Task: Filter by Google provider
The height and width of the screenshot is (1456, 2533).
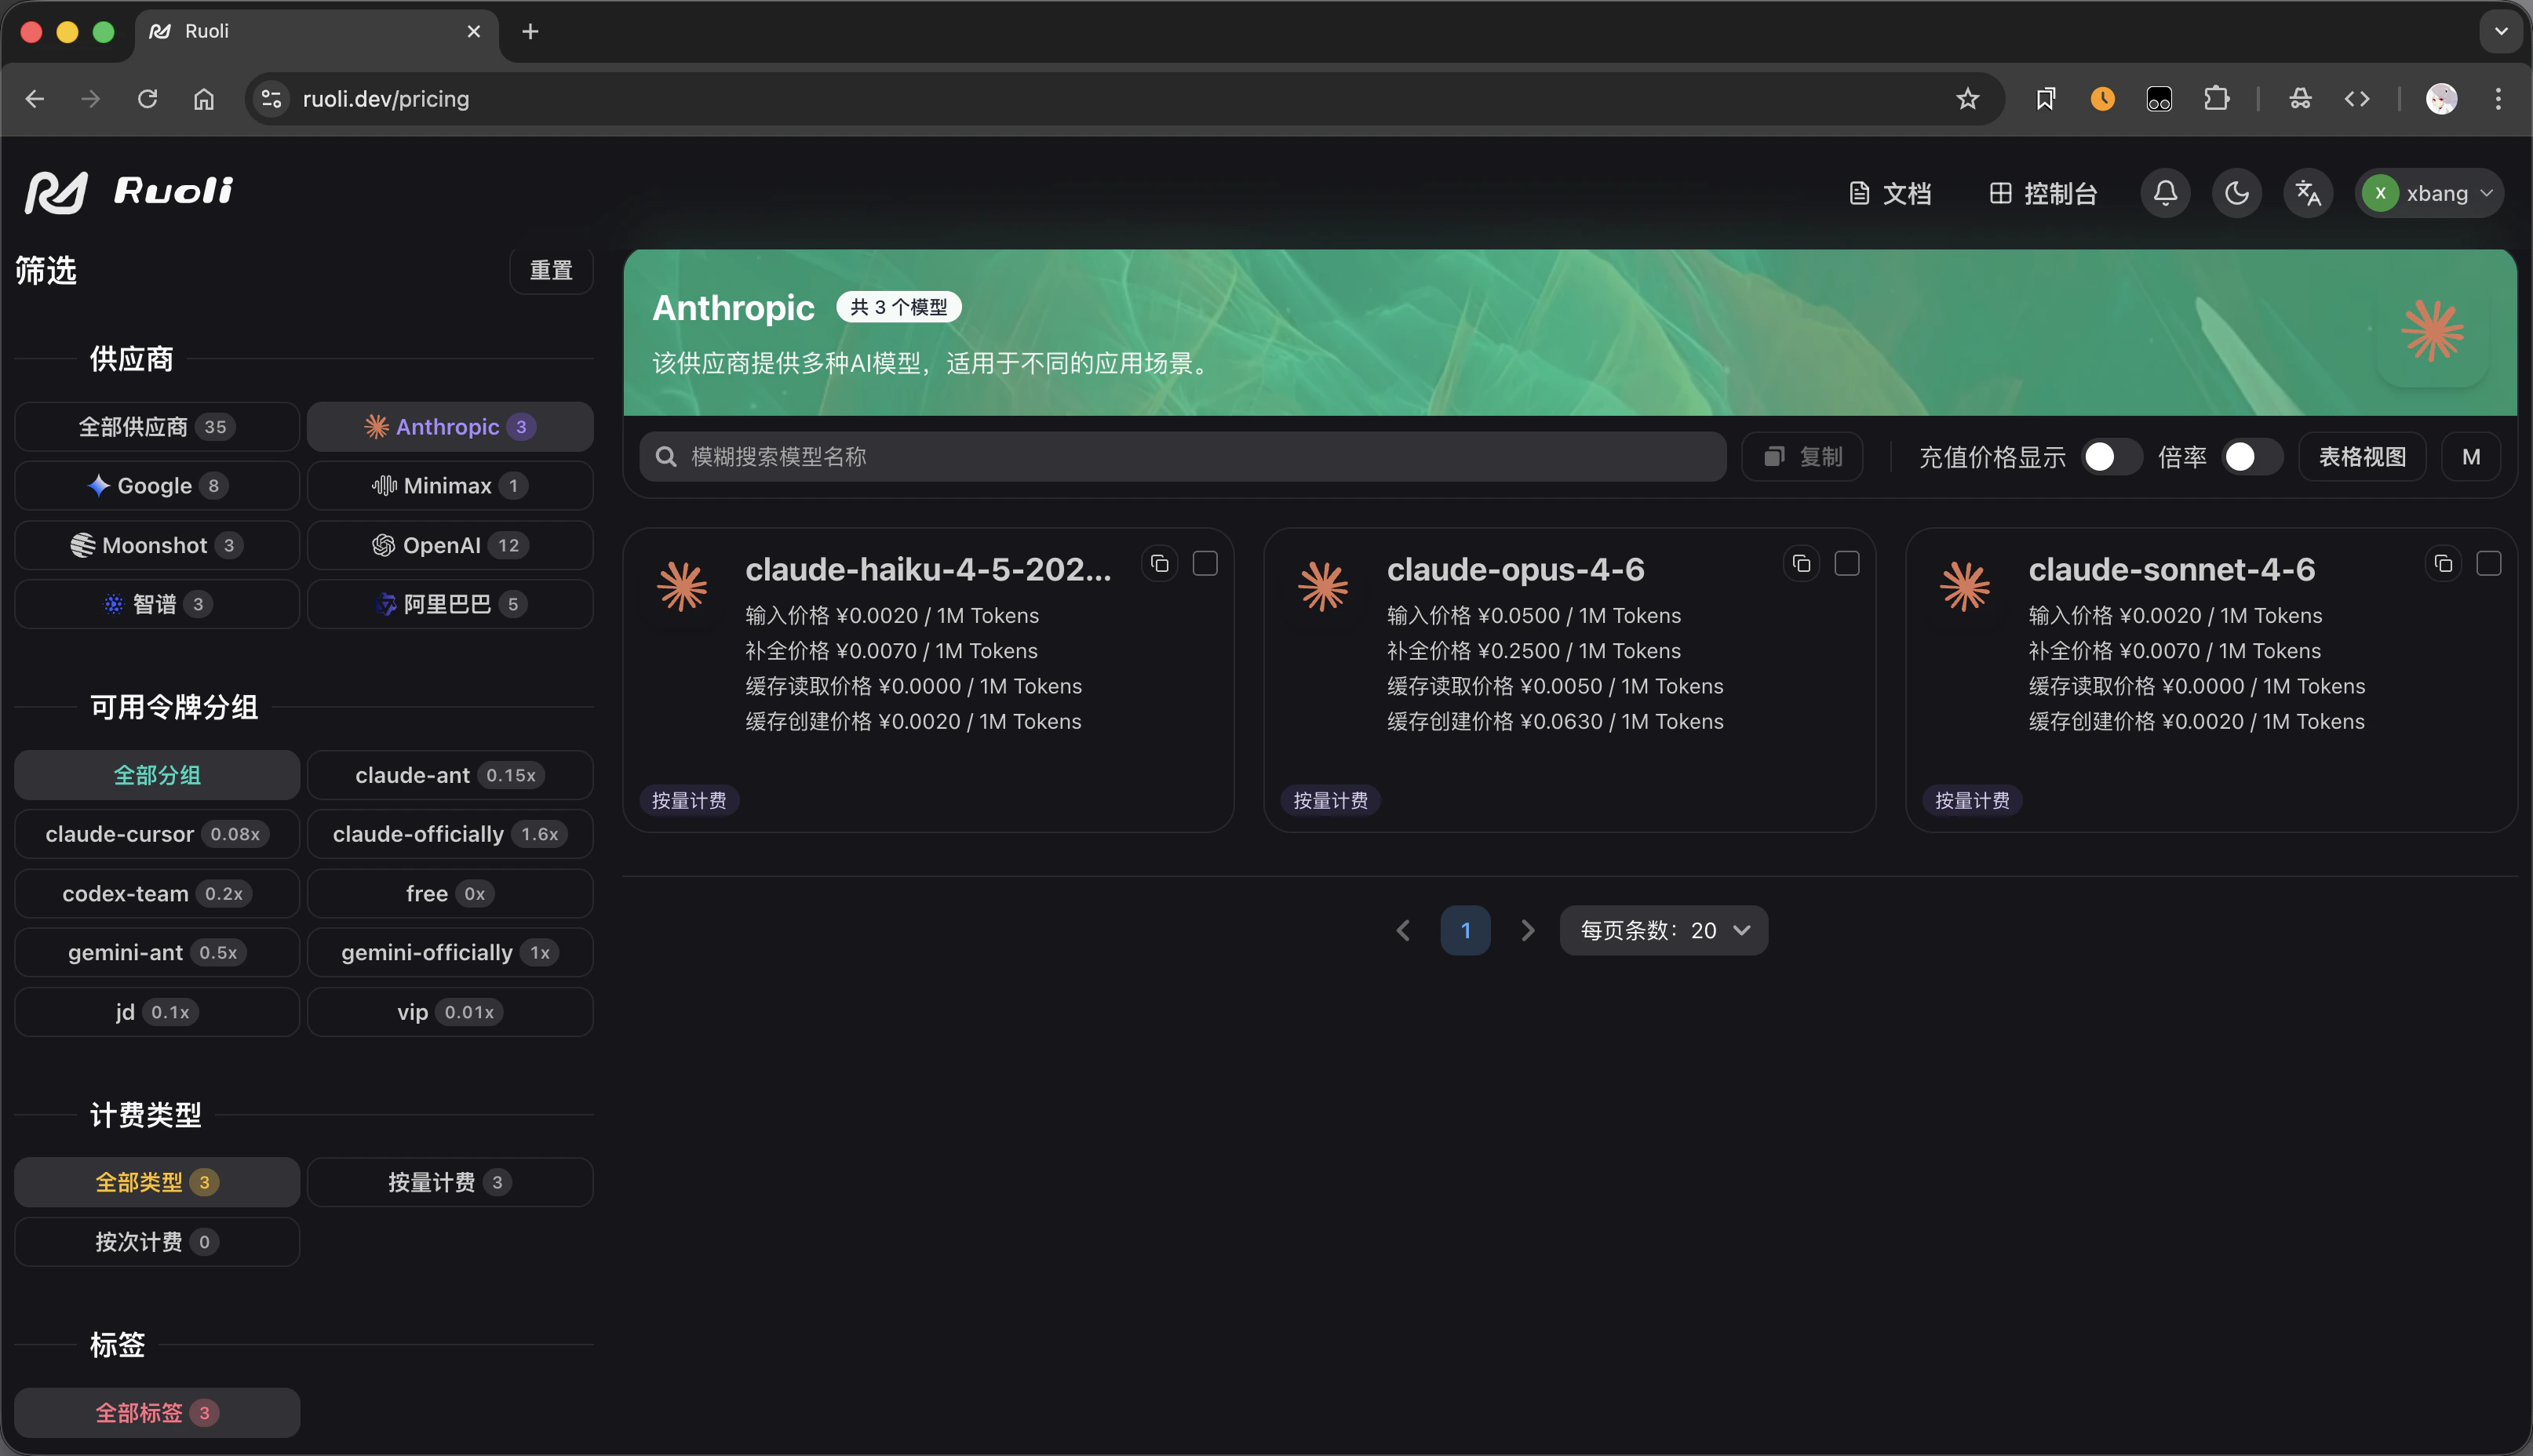Action: (157, 486)
